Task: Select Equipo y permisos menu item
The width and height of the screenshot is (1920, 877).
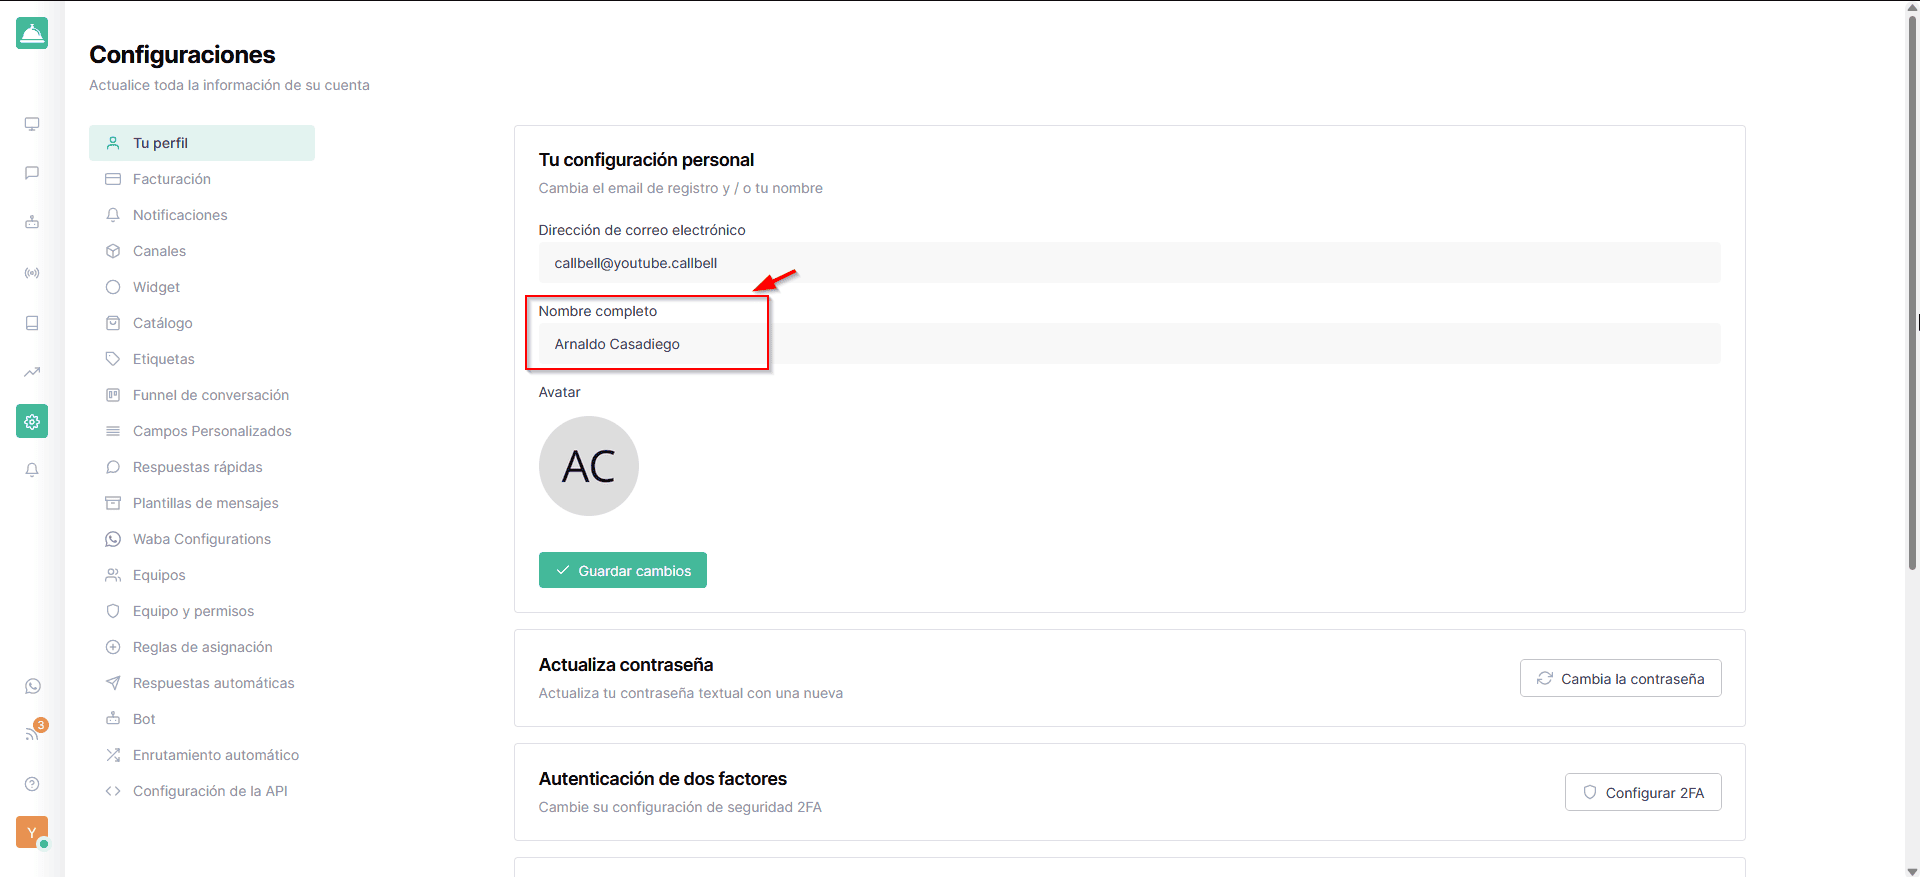Action: 193,611
